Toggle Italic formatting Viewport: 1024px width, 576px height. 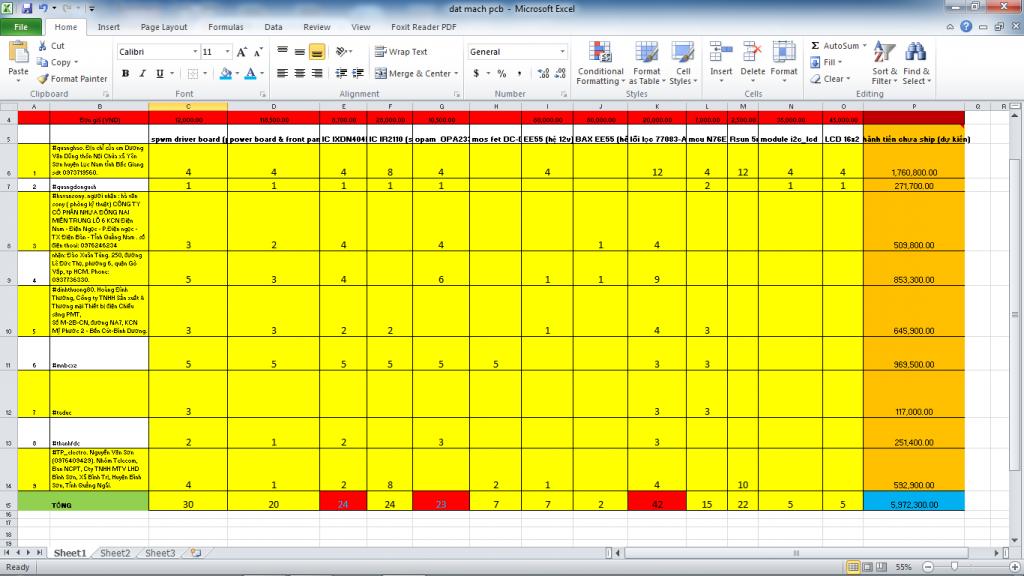(142, 73)
